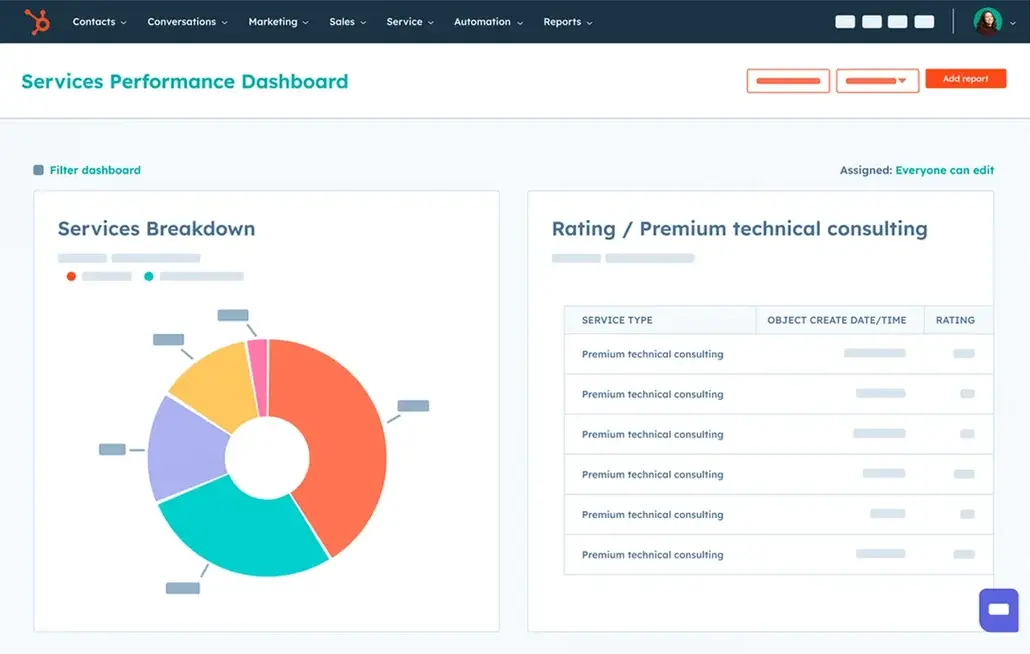
Task: Open the Marketing menu
Action: point(277,21)
